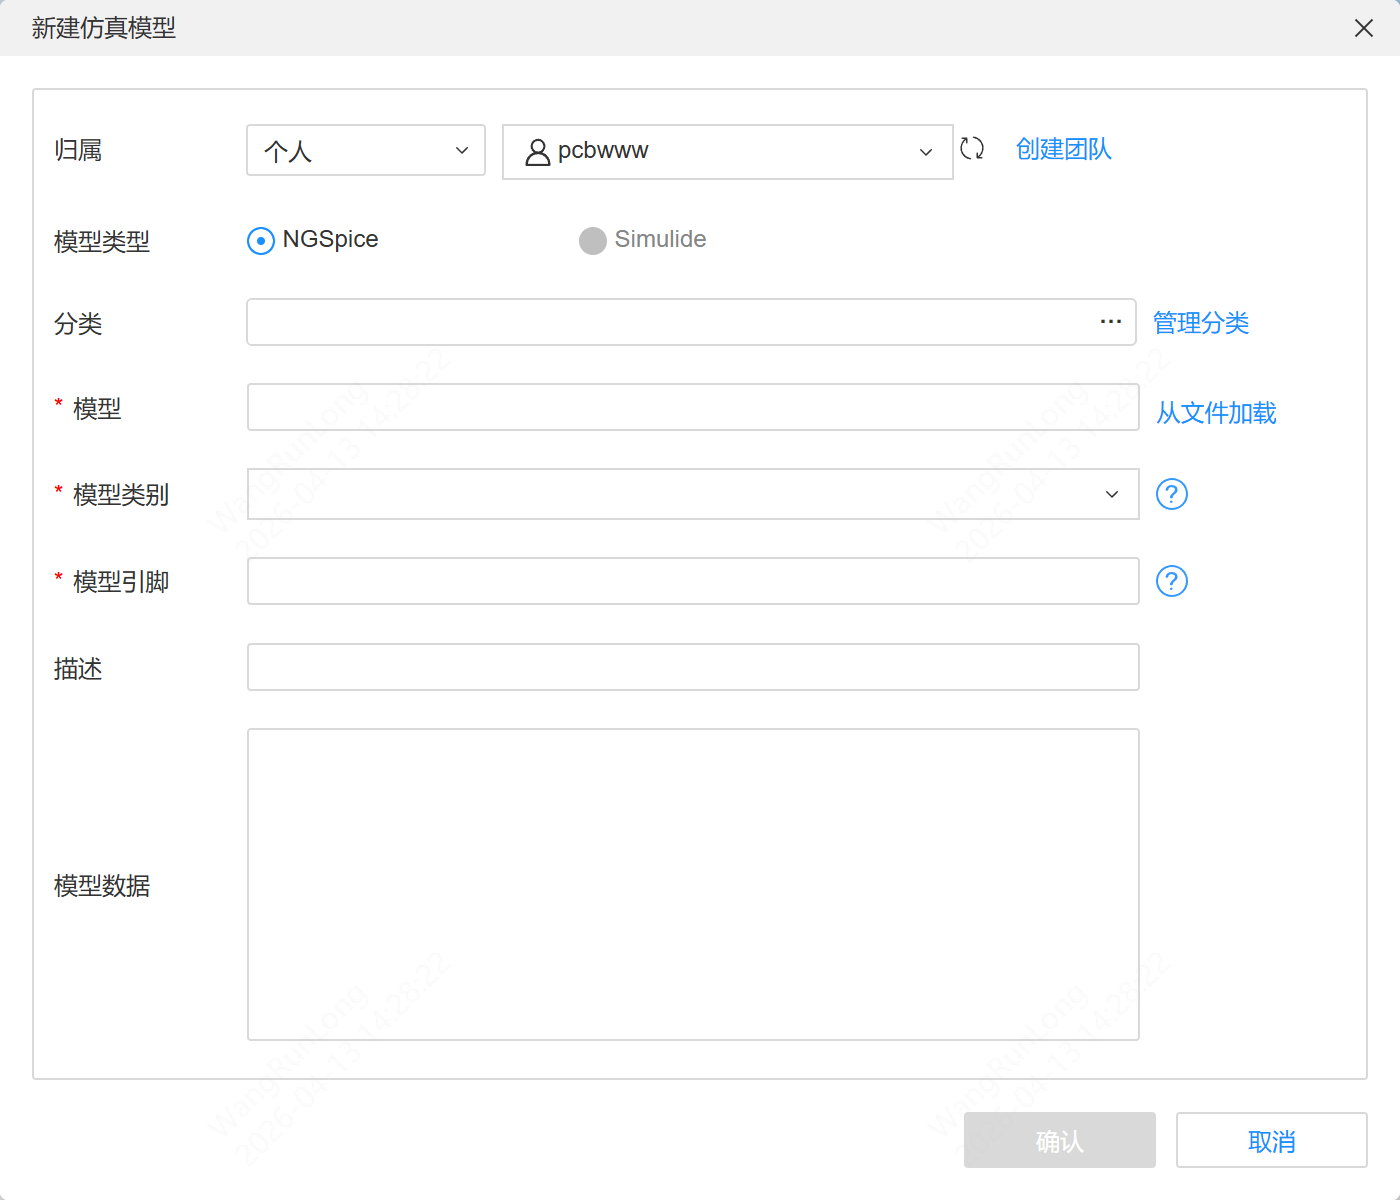The height and width of the screenshot is (1200, 1400).
Task: Focus the 描述 description field
Action: coord(693,667)
